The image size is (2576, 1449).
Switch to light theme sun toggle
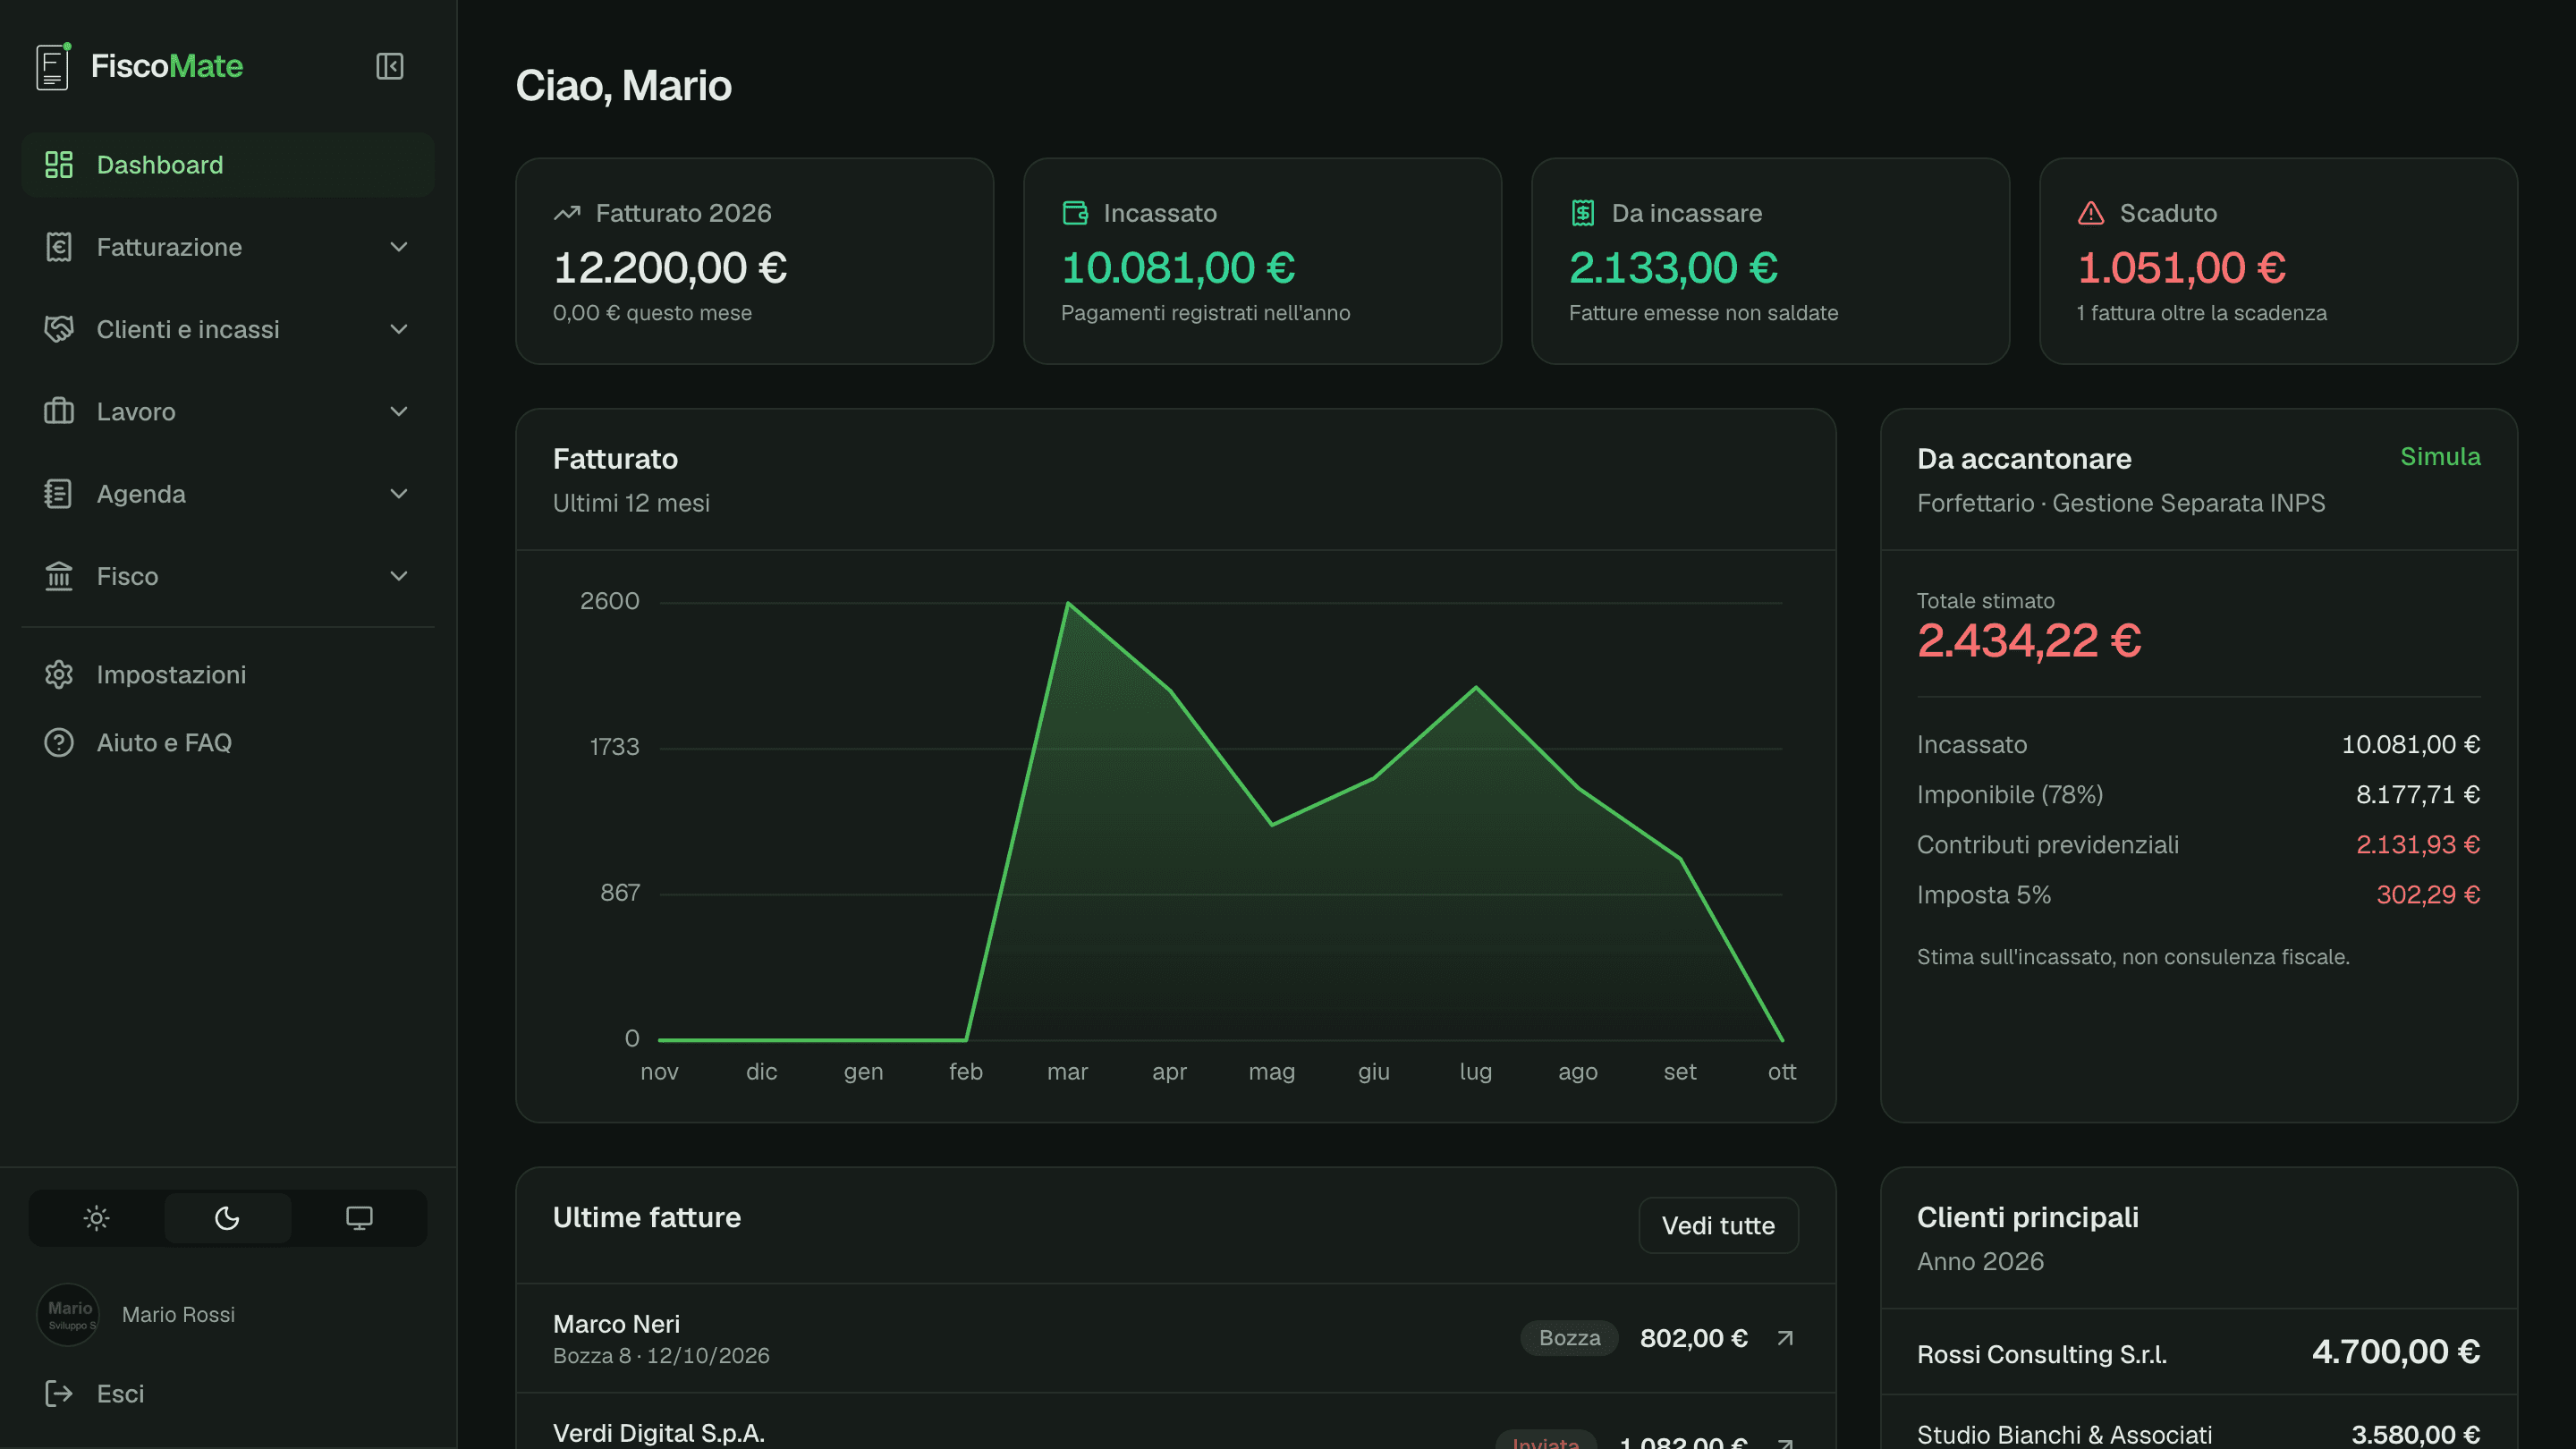pyautogui.click(x=96, y=1218)
